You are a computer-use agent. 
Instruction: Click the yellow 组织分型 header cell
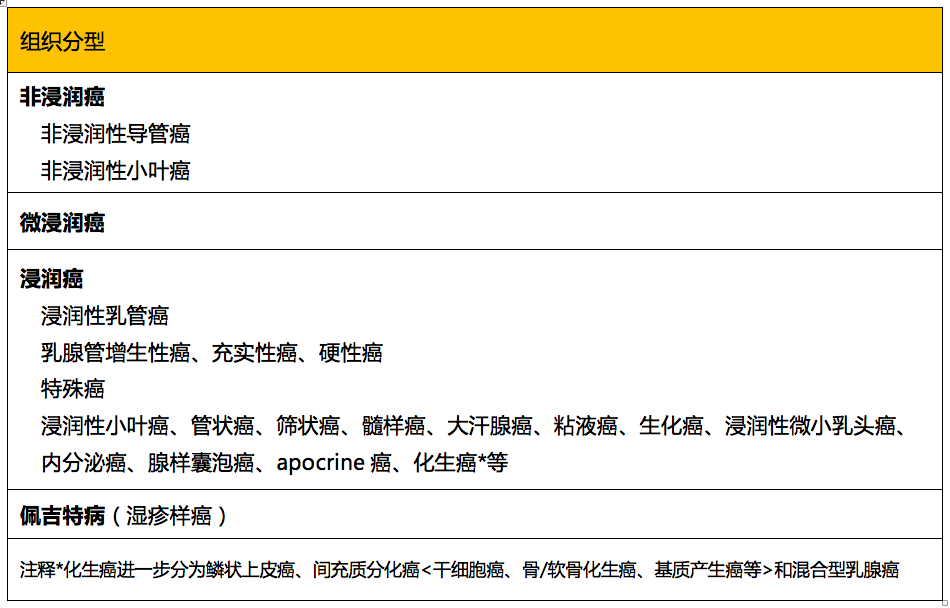63,41
